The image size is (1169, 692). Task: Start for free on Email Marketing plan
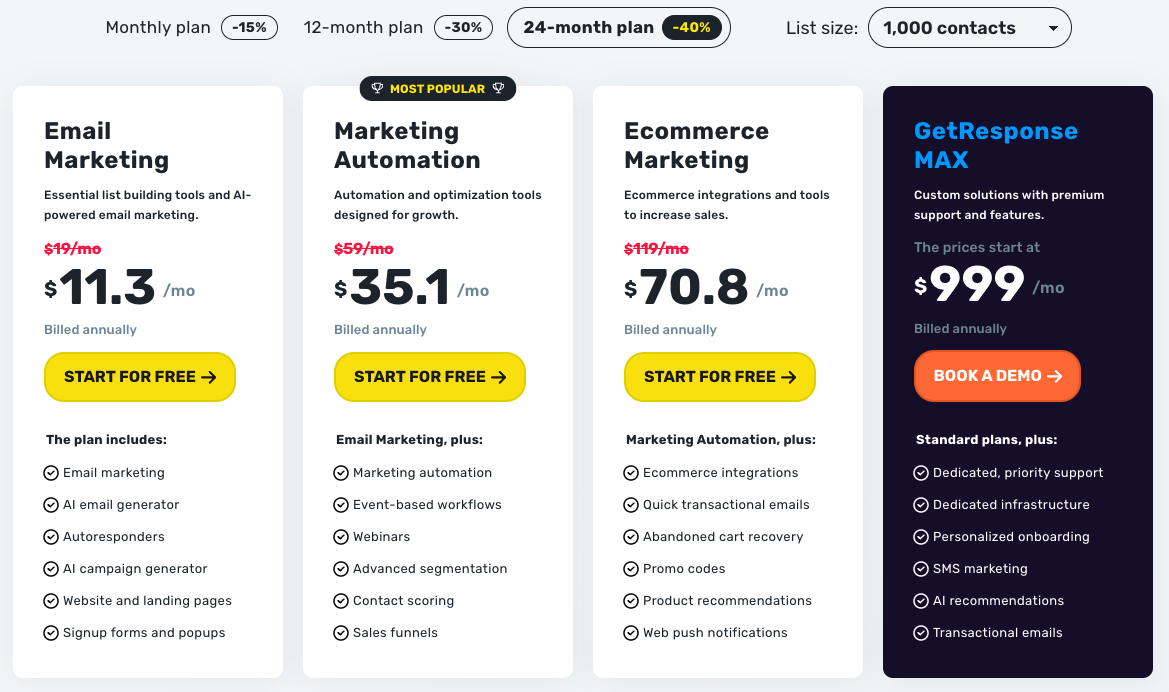(x=140, y=377)
